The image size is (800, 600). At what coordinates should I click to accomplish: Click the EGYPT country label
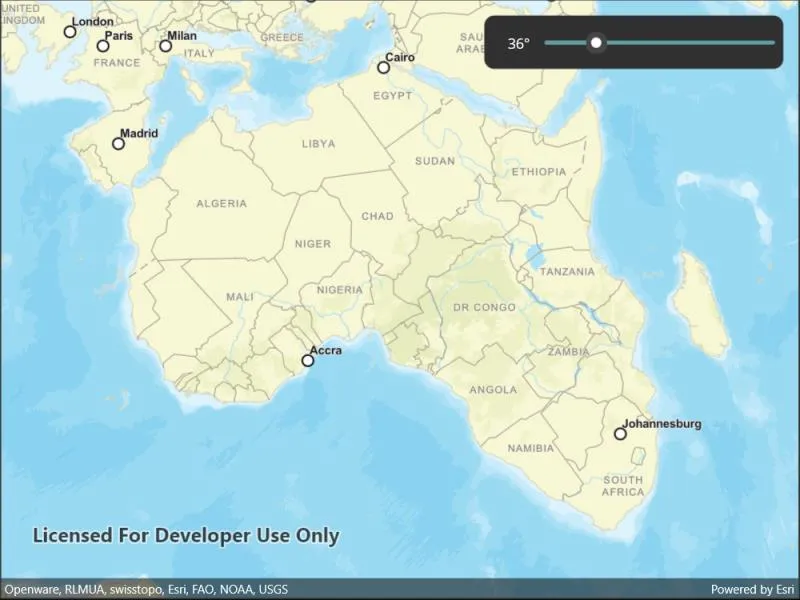point(392,96)
